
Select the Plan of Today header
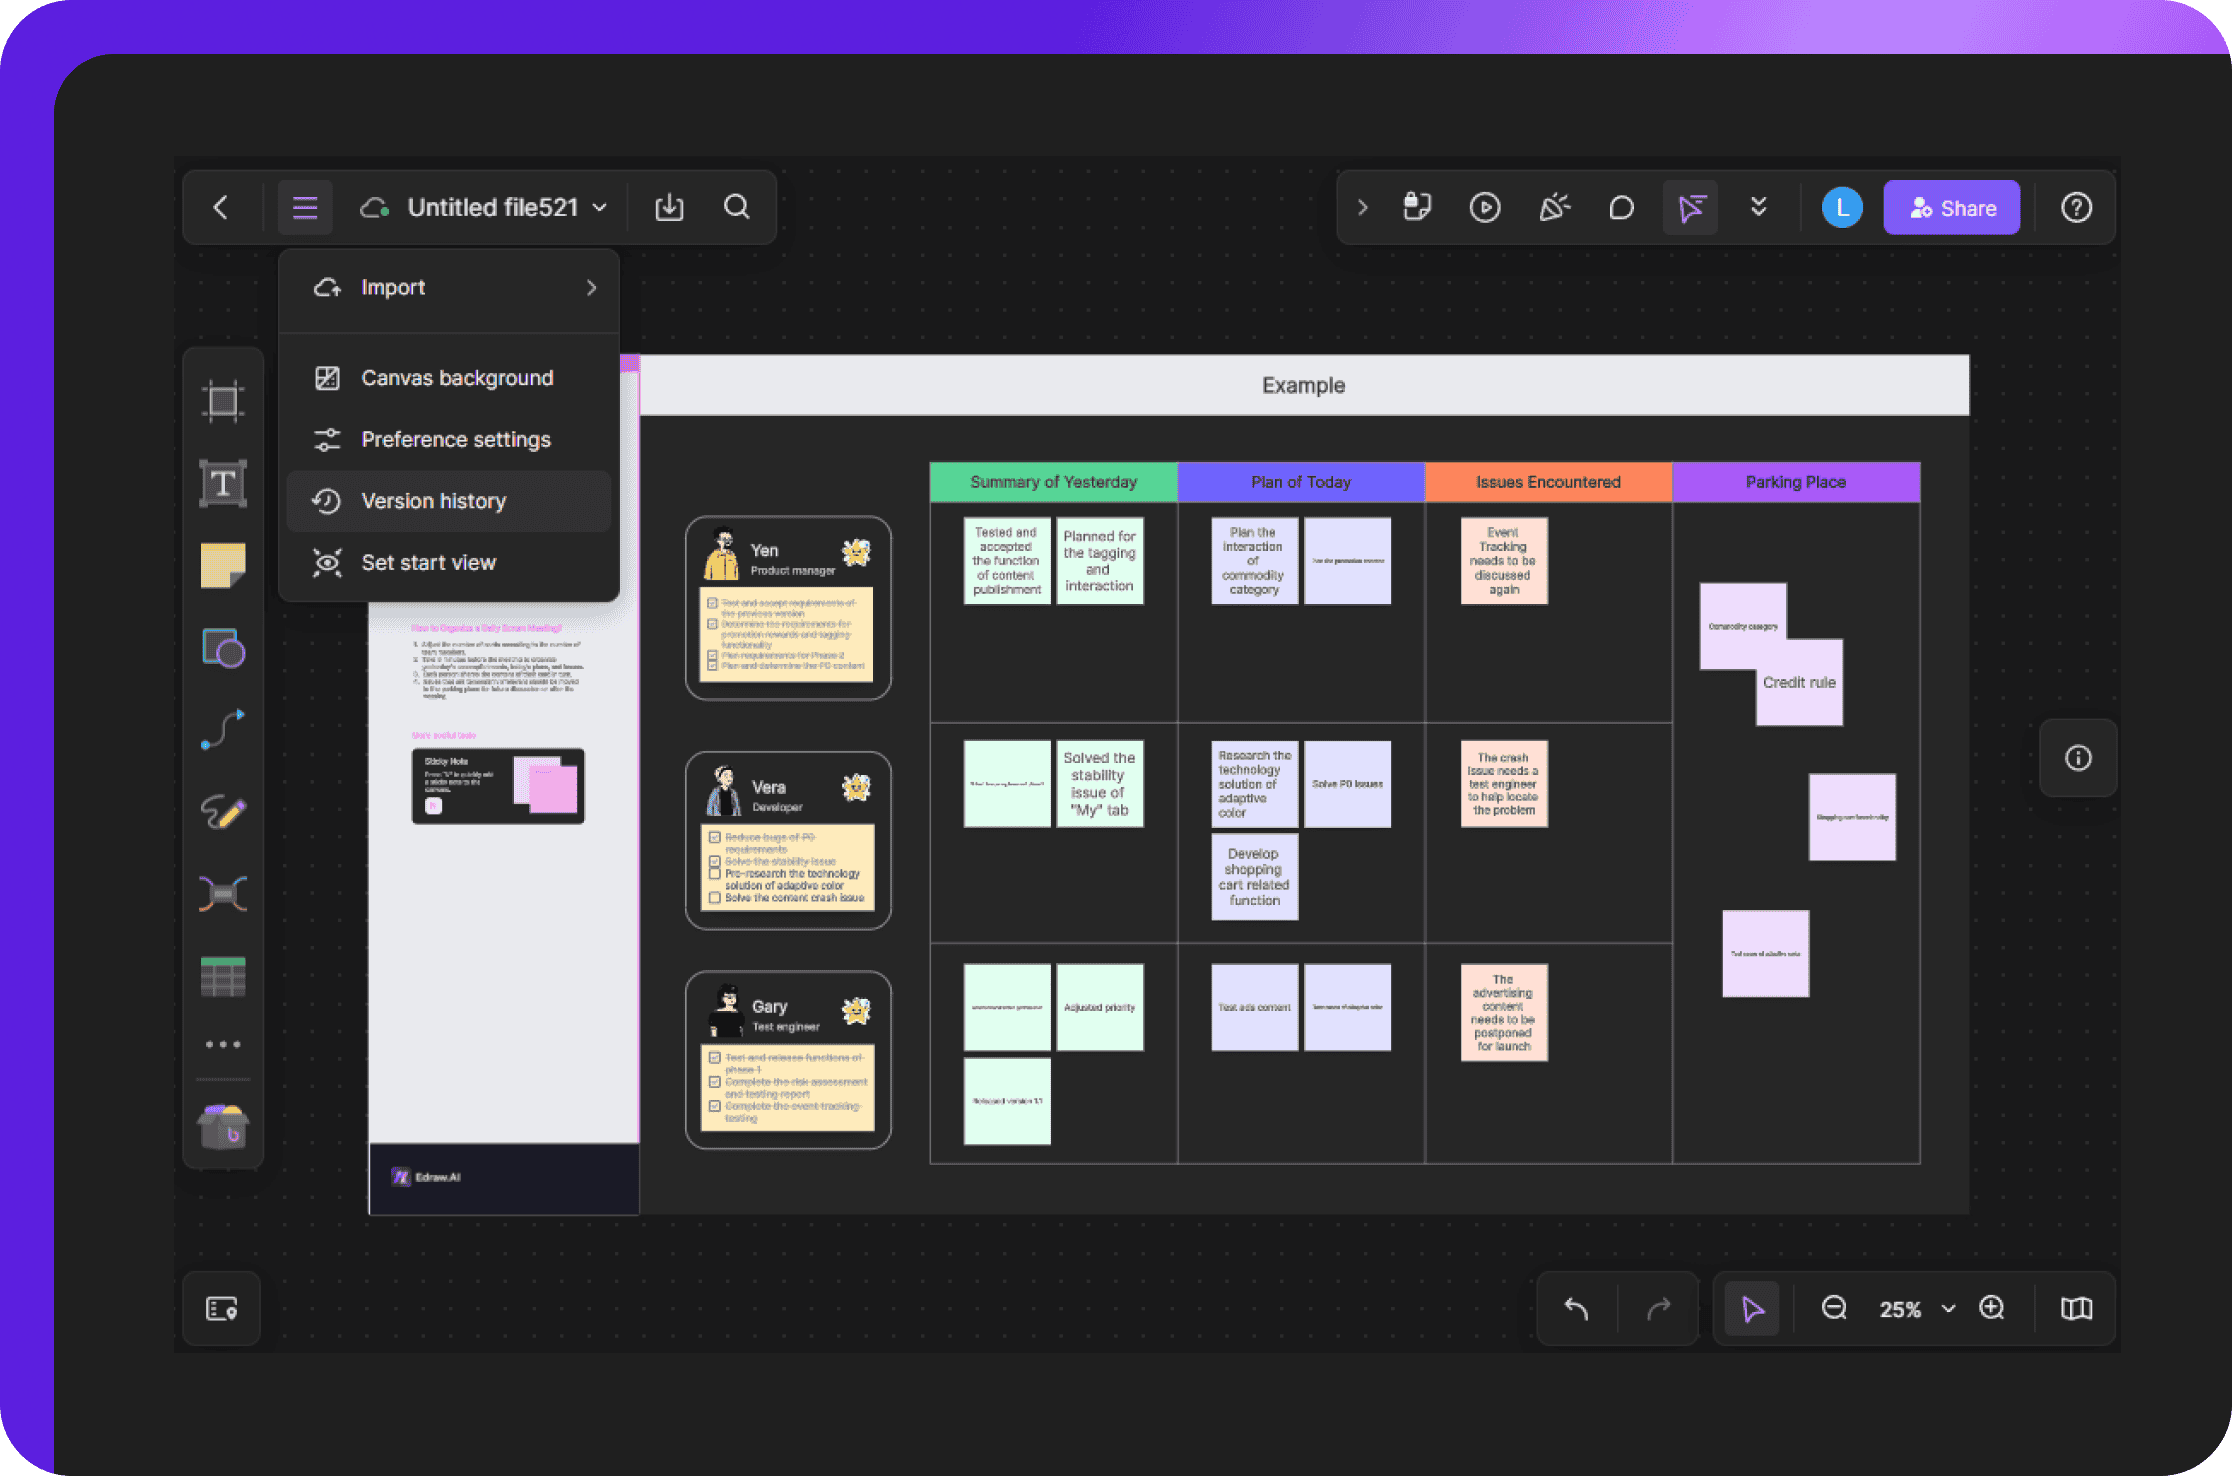[x=1301, y=482]
